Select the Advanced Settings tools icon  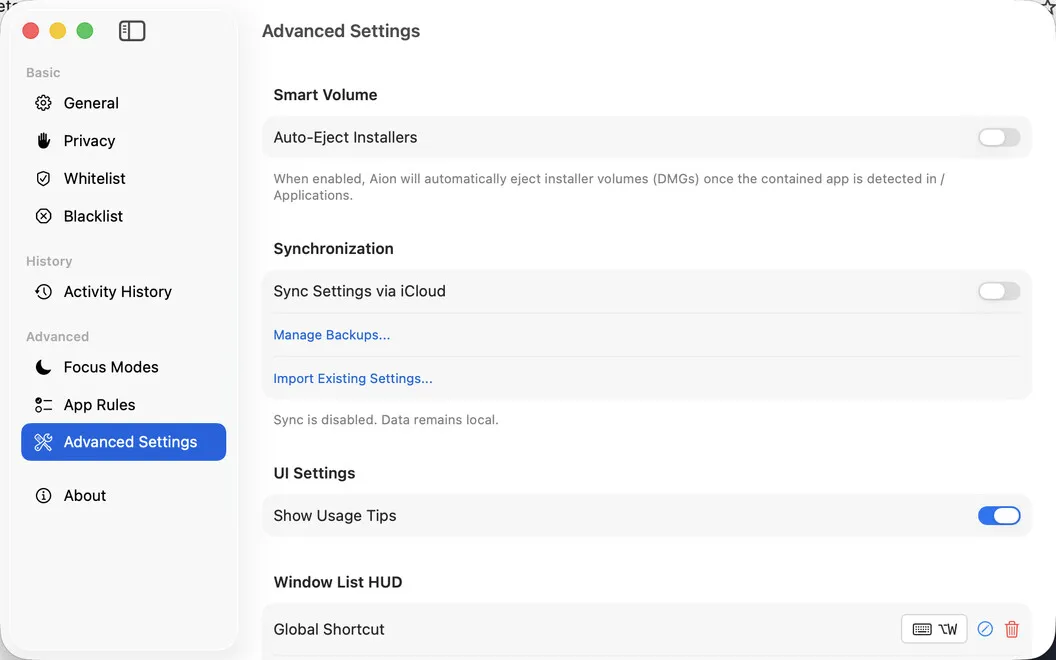43,442
